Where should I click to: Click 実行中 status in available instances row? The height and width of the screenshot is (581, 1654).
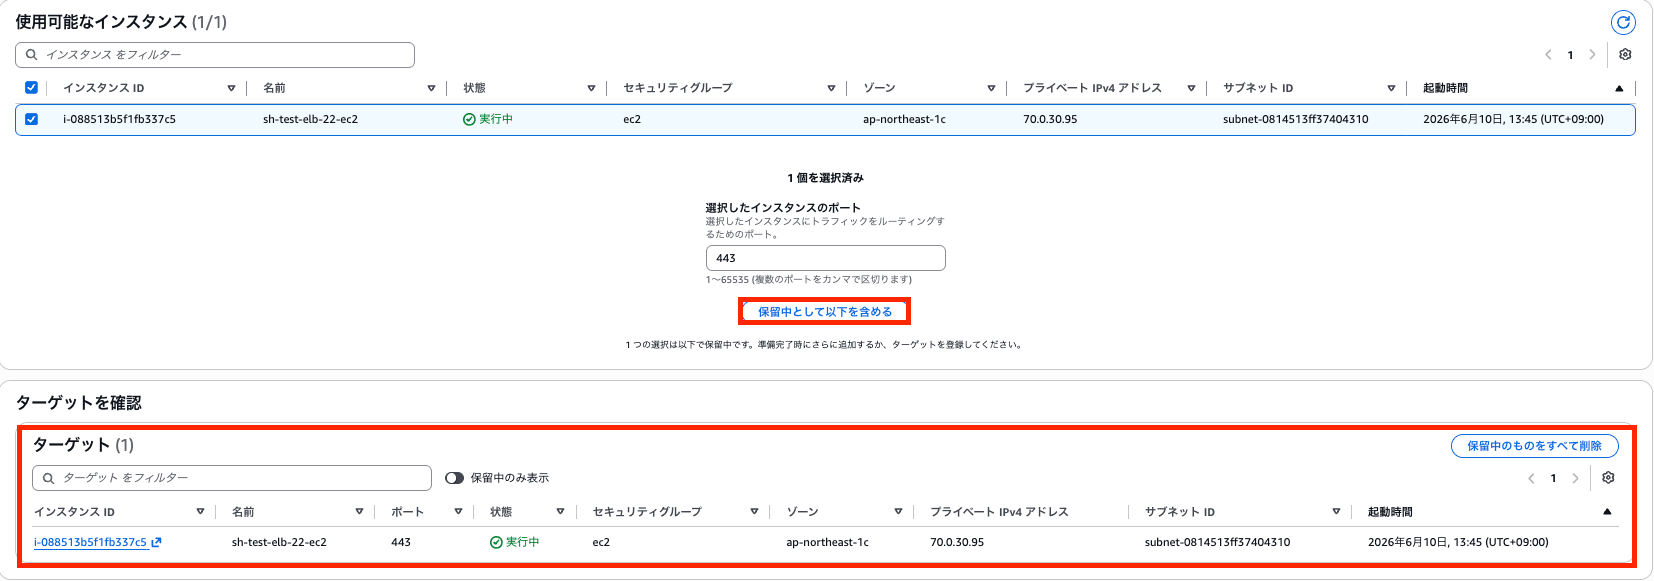488,119
